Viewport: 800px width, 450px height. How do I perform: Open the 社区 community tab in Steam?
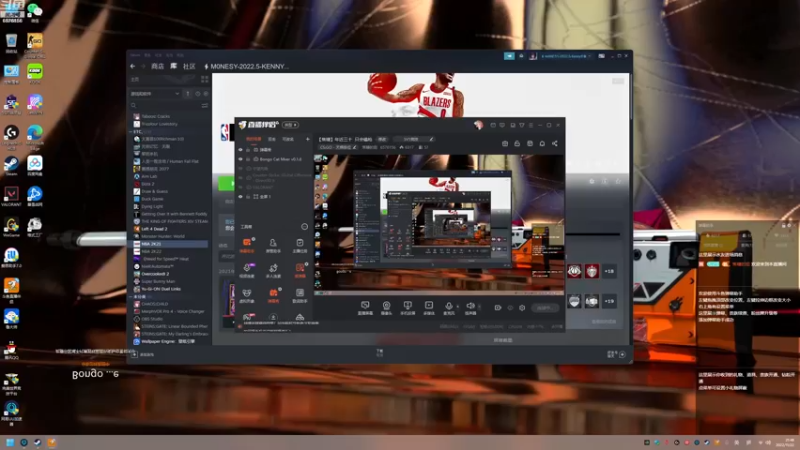click(x=189, y=66)
